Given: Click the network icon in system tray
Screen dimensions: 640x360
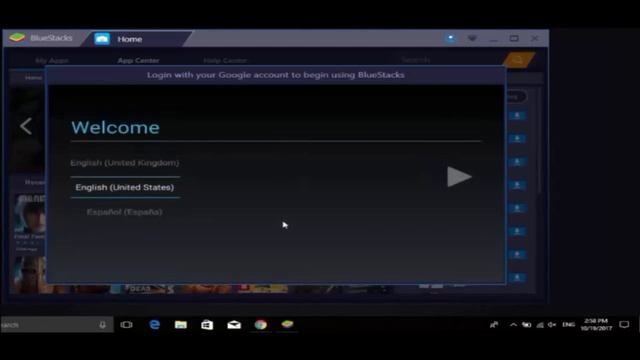Looking at the screenshot, I should click(x=540, y=325).
